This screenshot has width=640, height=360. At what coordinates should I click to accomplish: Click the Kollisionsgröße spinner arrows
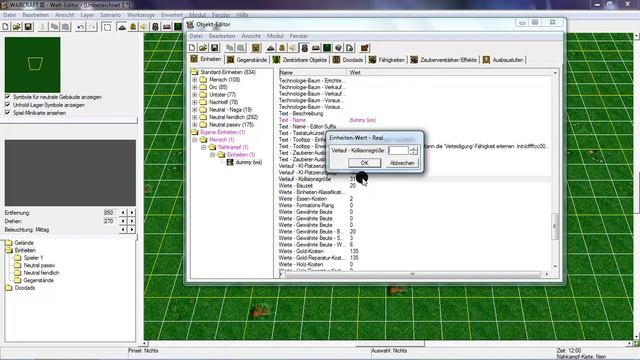tap(413, 150)
